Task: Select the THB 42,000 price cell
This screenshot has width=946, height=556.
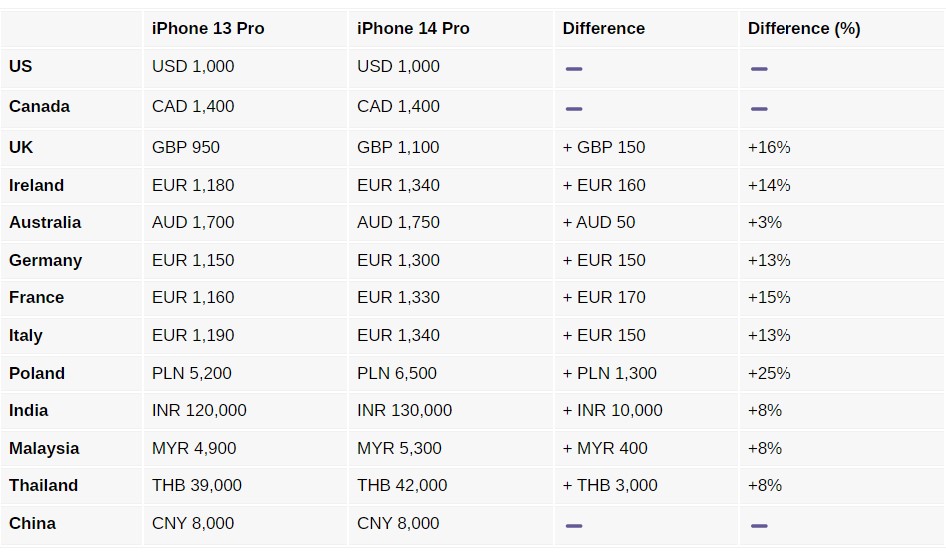Action: tap(402, 485)
